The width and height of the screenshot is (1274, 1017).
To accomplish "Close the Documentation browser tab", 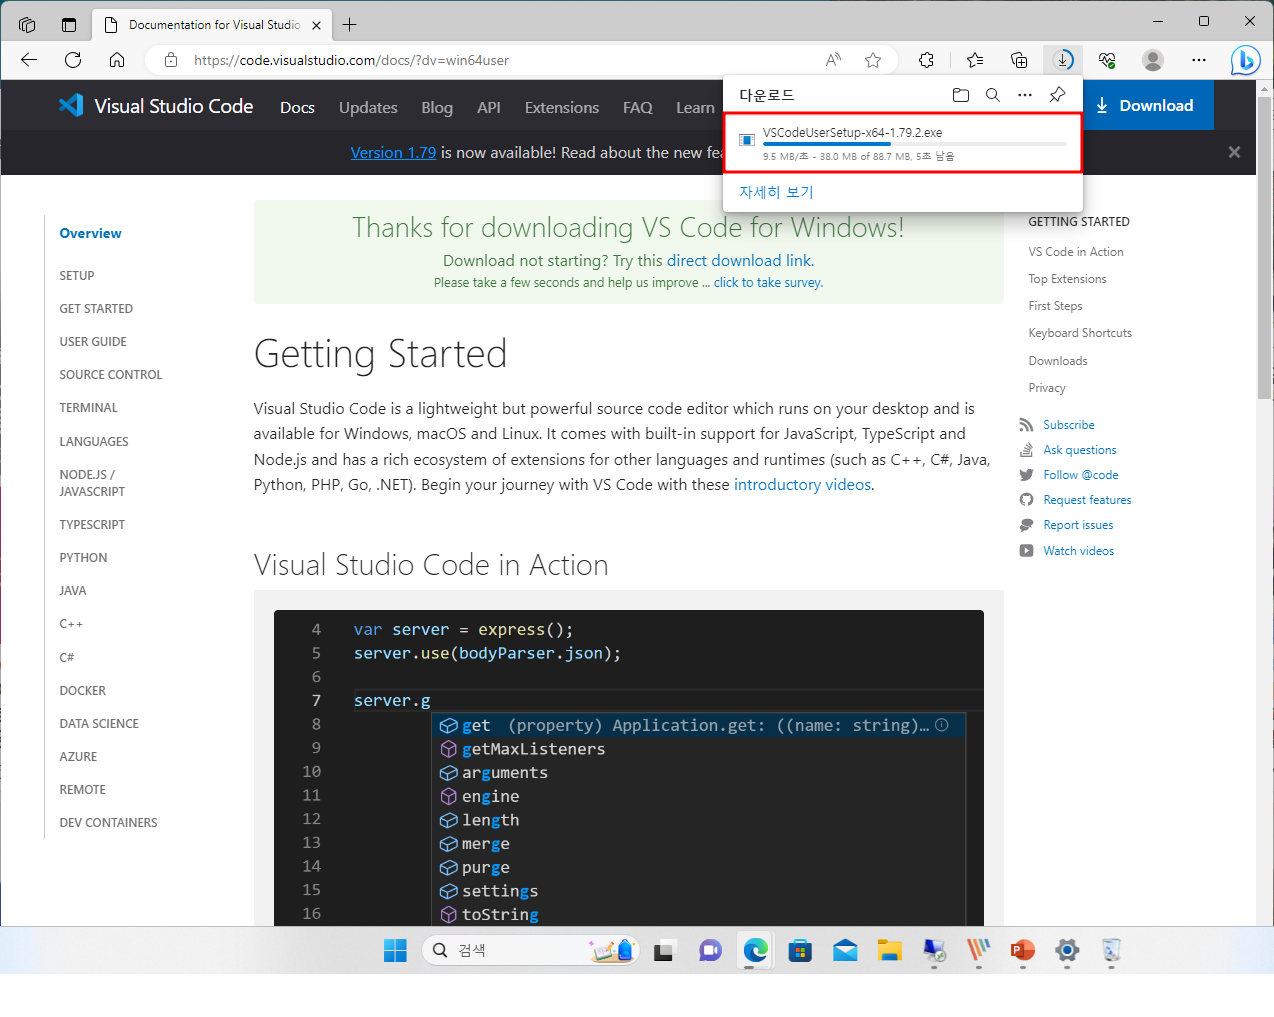I will [x=317, y=25].
